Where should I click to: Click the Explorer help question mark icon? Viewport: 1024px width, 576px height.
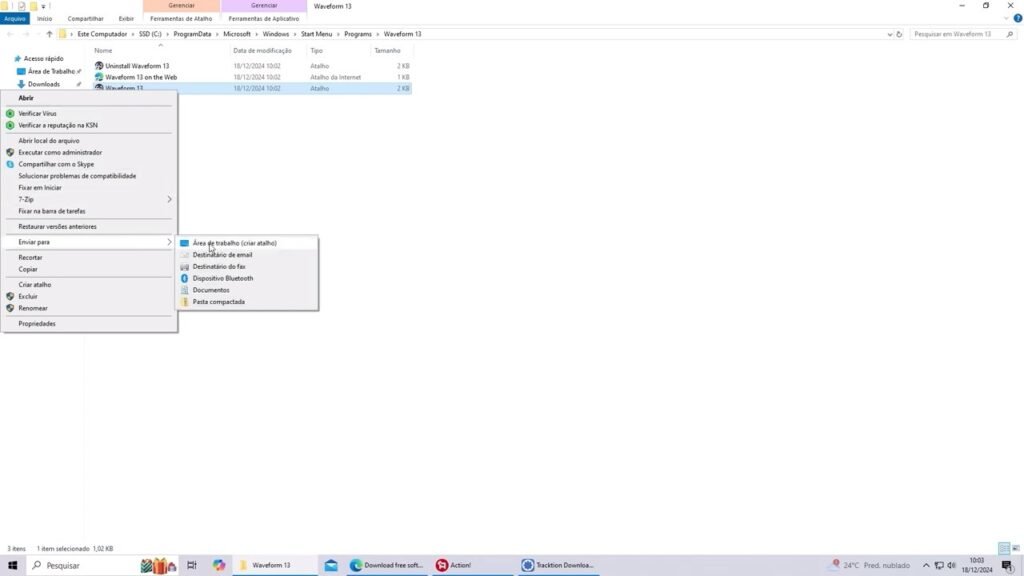pos(1017,18)
